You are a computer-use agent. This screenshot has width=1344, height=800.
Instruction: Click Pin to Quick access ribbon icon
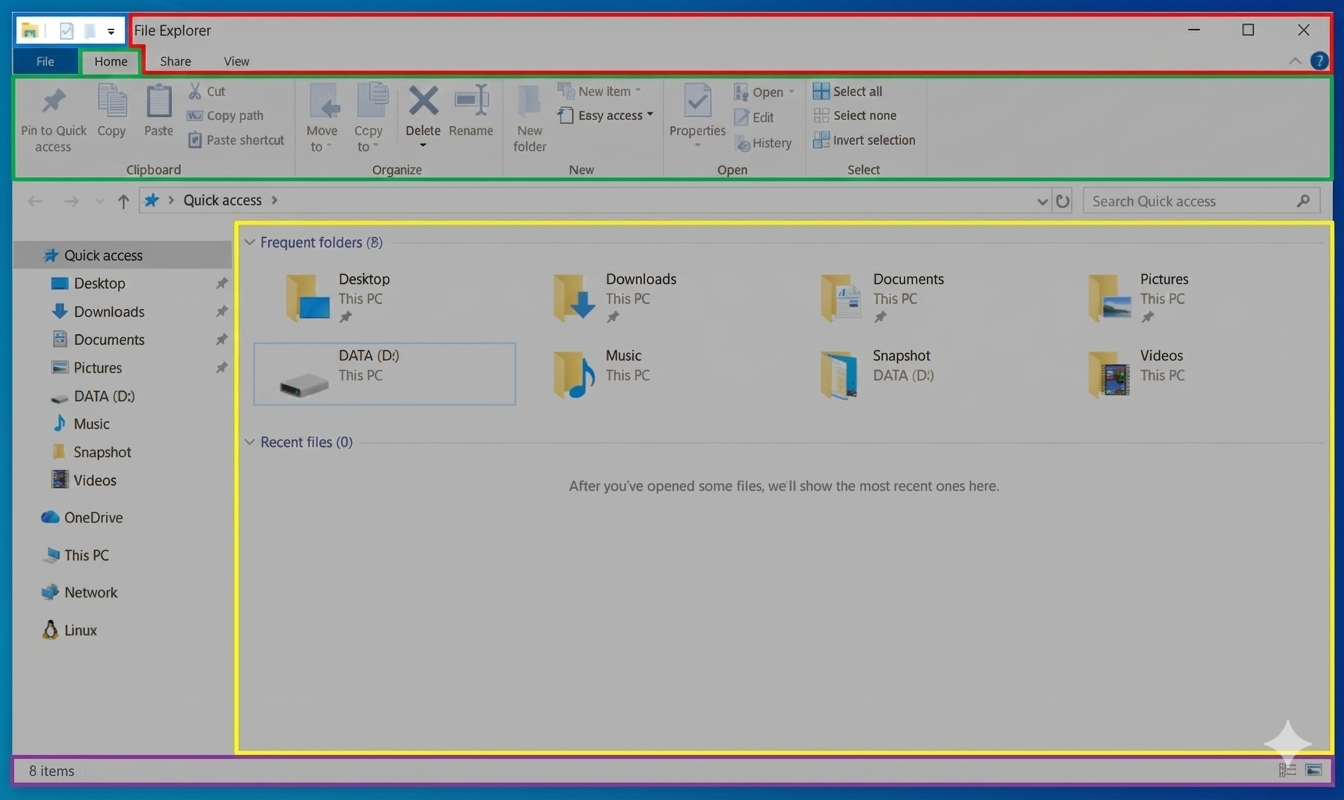coord(53,102)
